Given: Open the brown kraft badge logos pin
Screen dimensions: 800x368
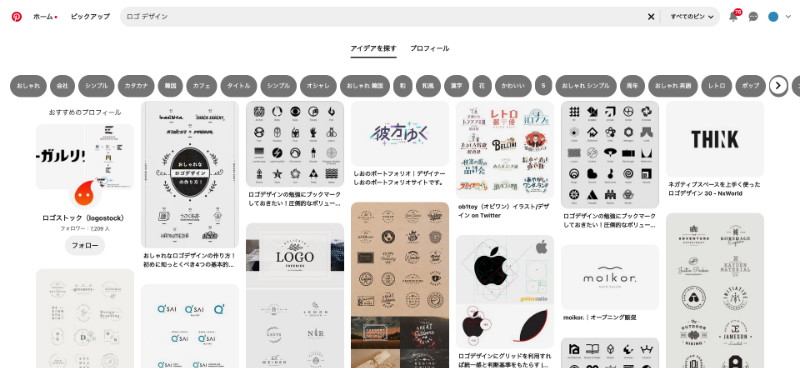Looking at the screenshot, I should 400,285.
